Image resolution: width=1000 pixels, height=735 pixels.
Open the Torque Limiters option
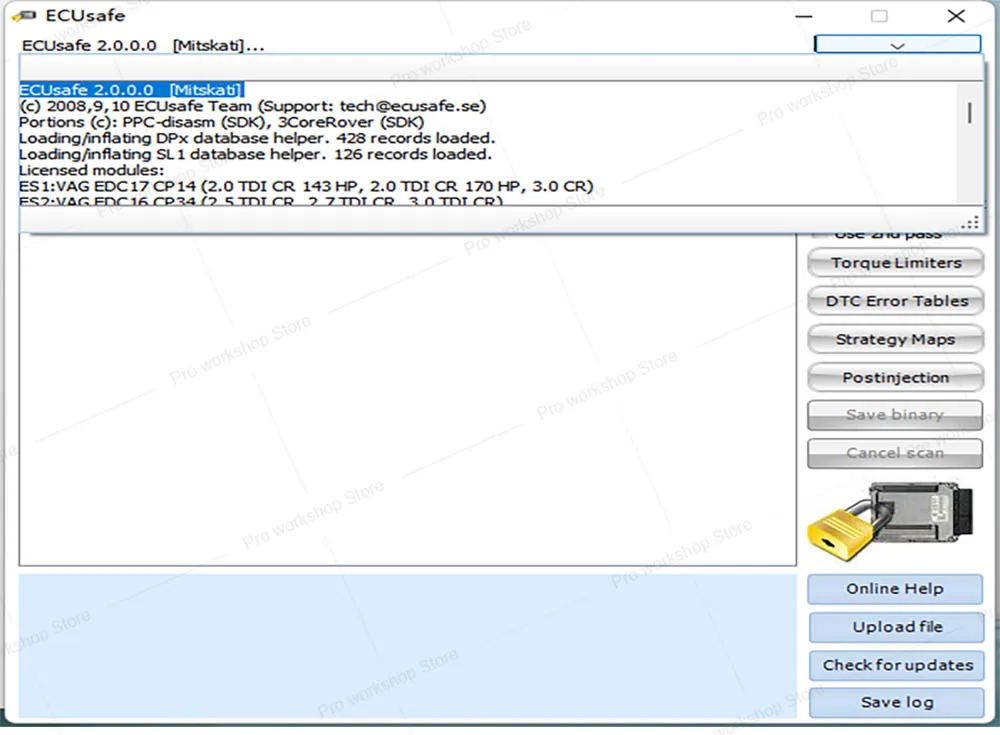click(895, 263)
